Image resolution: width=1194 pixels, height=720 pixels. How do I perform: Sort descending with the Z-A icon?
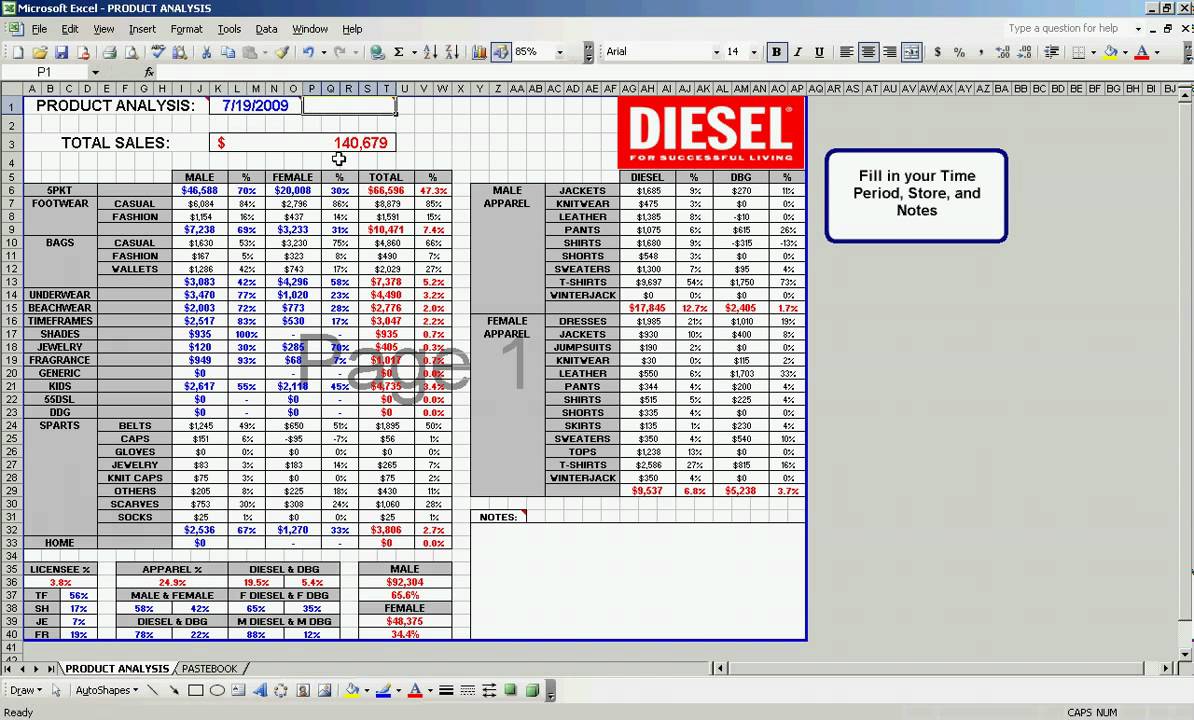pyautogui.click(x=452, y=52)
